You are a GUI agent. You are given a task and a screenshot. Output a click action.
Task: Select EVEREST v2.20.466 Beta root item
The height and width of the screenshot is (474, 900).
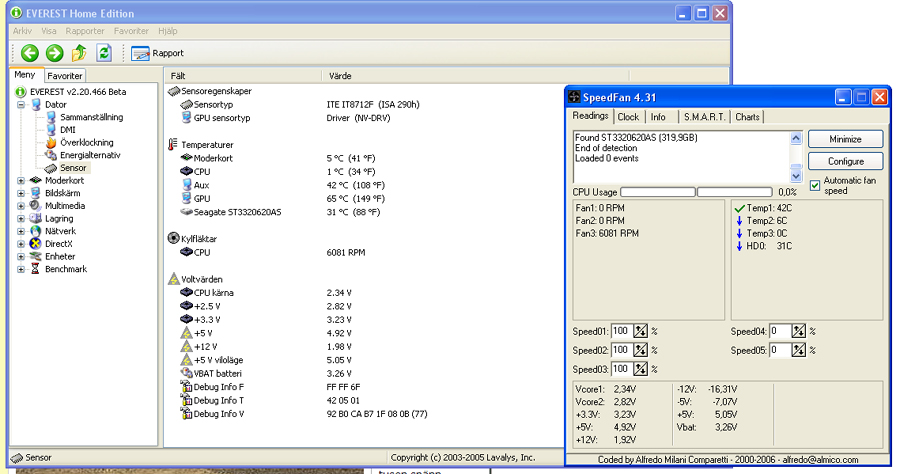(78, 92)
